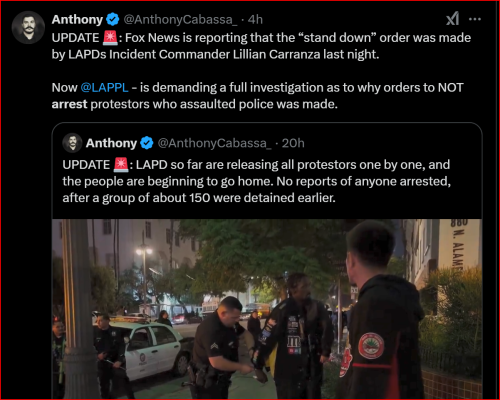Click paragraph demanding a full investigation
Image resolution: width=500 pixels, height=400 pixels.
click(258, 96)
